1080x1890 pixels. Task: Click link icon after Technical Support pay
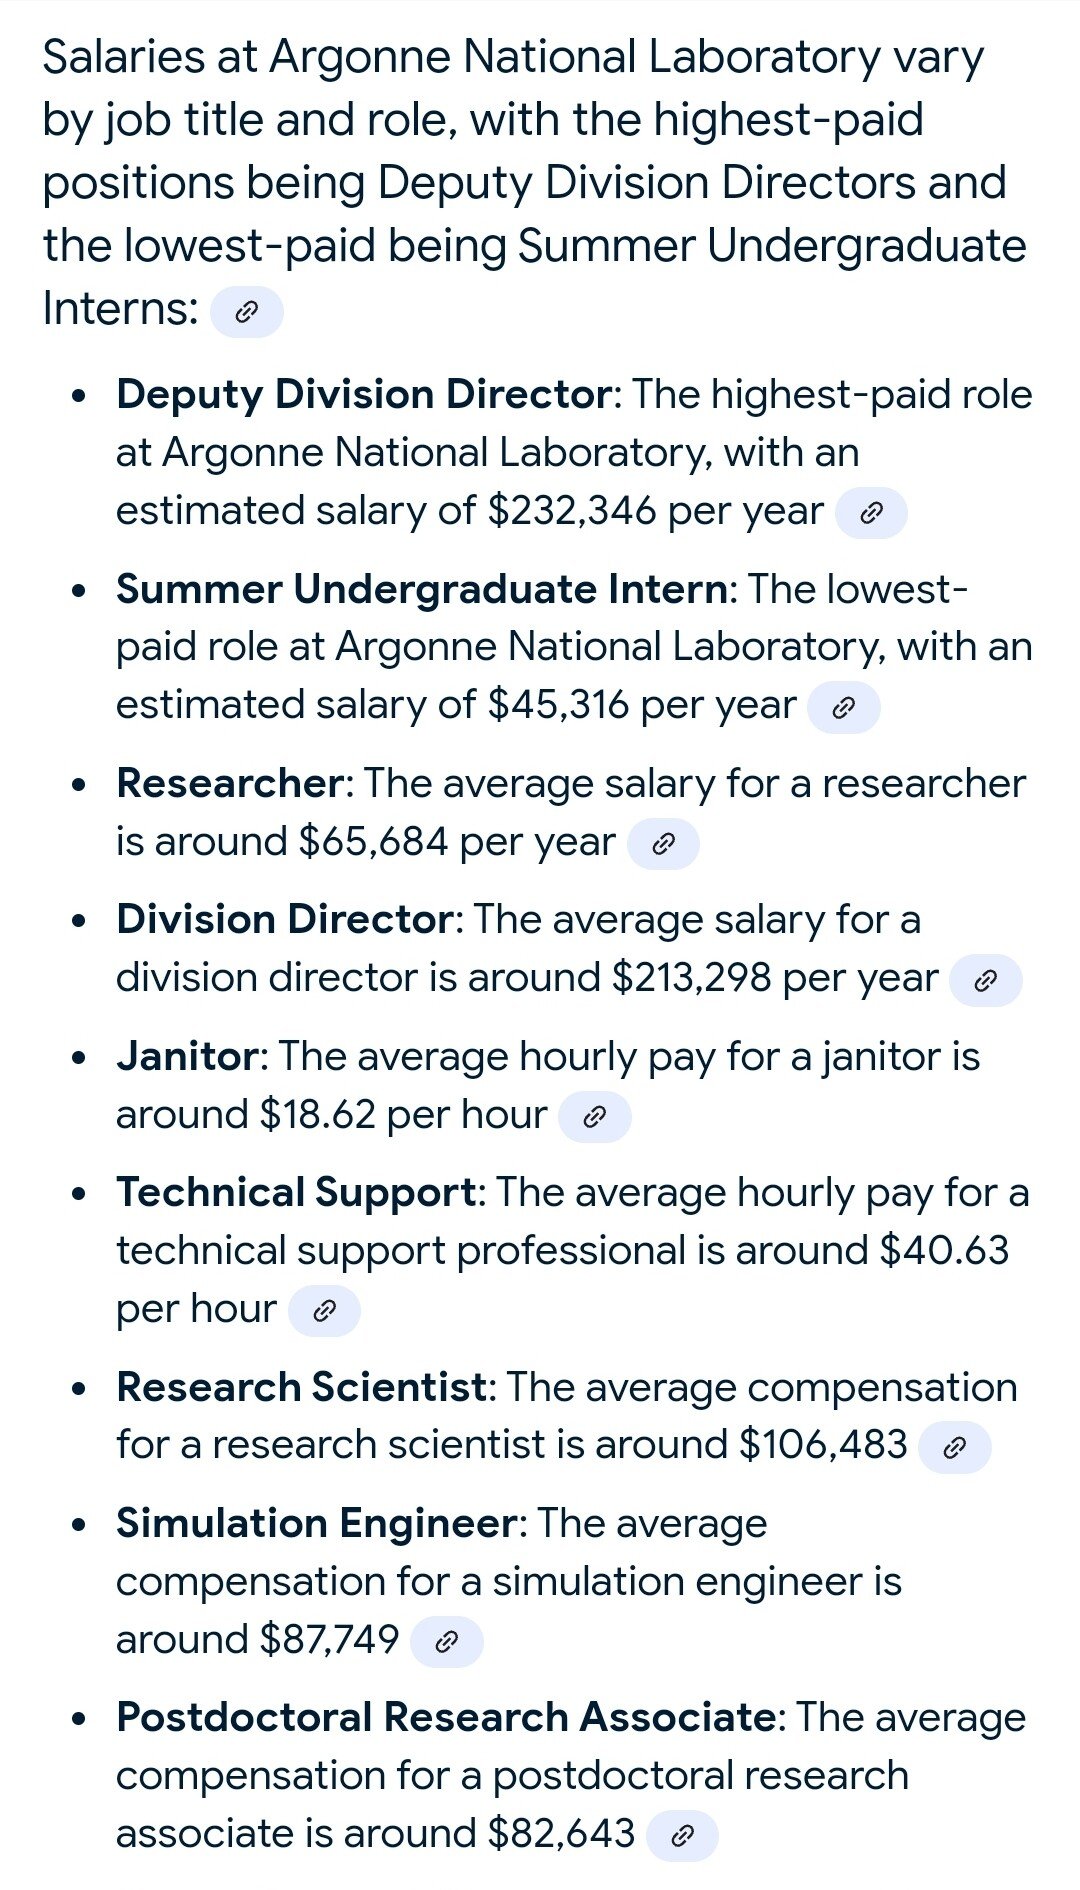[x=324, y=1311]
